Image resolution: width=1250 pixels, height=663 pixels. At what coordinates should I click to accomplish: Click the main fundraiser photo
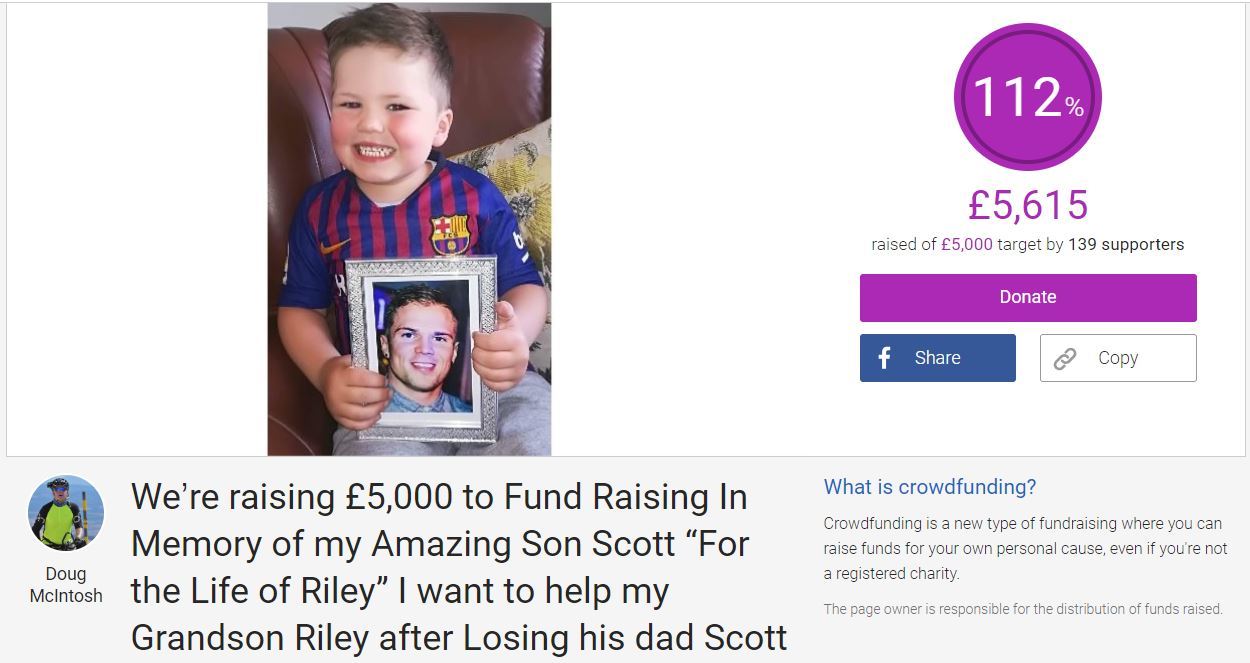pyautogui.click(x=409, y=229)
